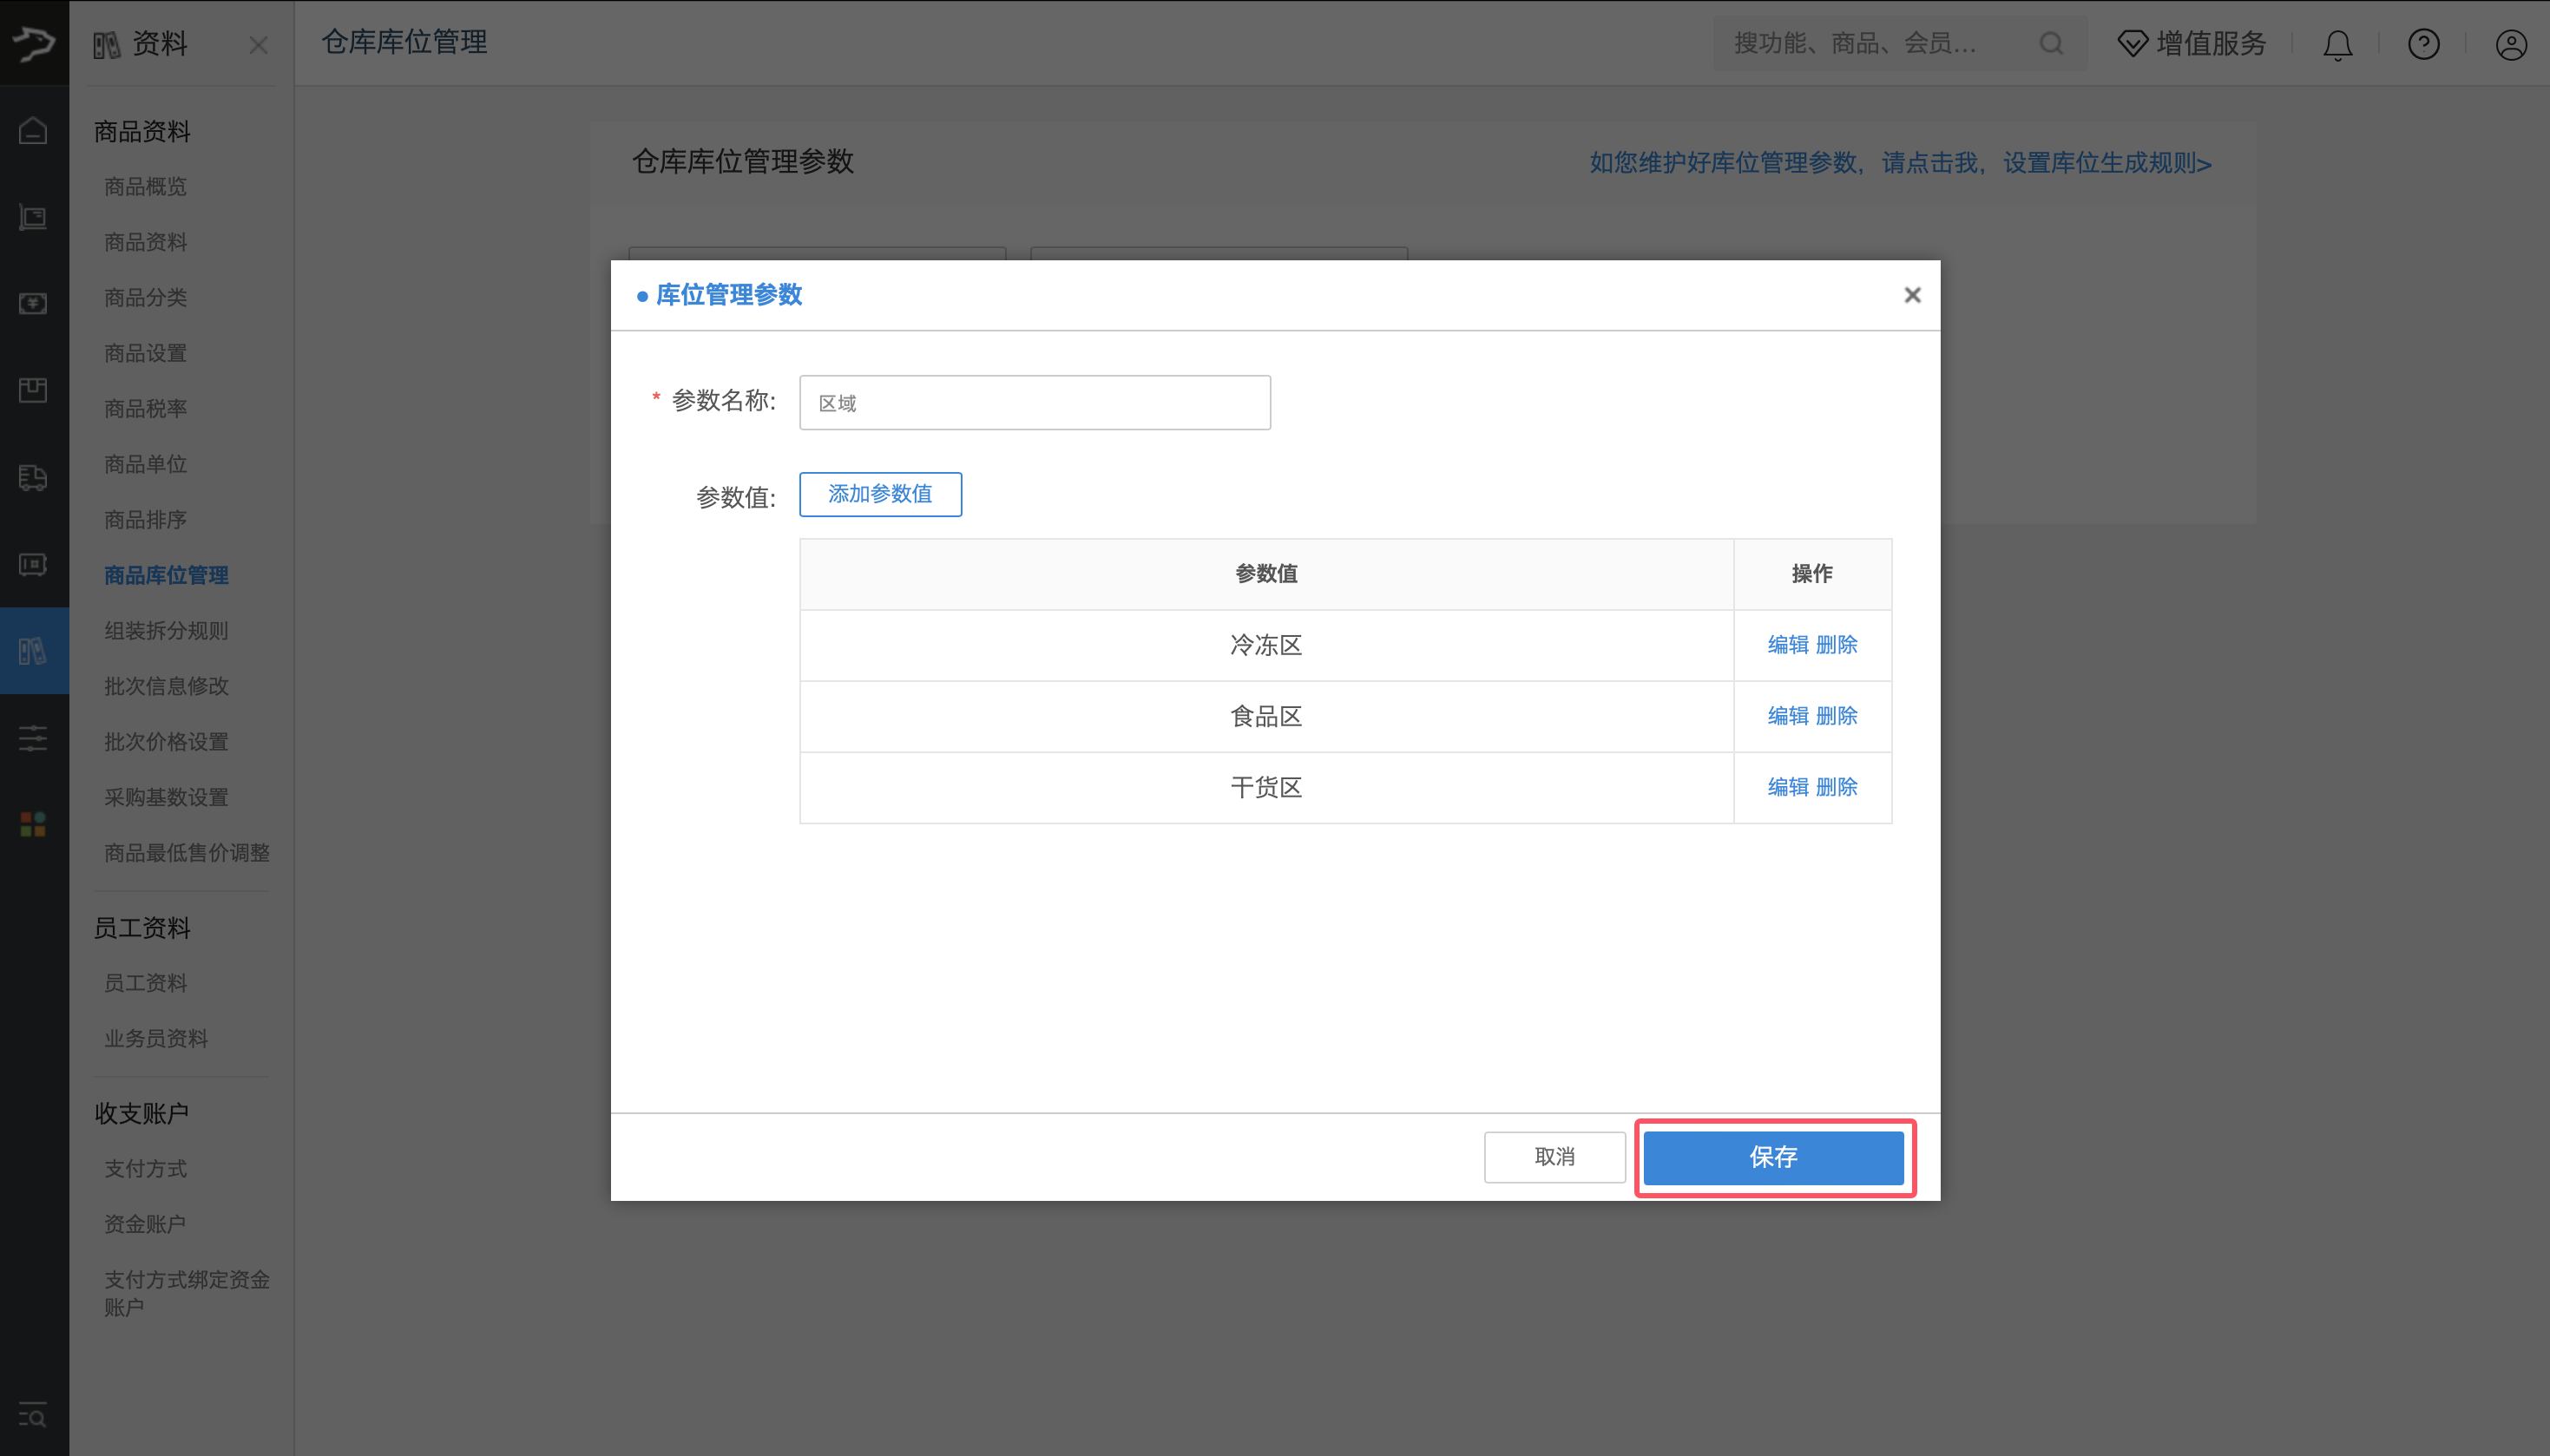This screenshot has width=2550, height=1456.
Task: Click 添加参数值 to add a parameter value
Action: 879,494
